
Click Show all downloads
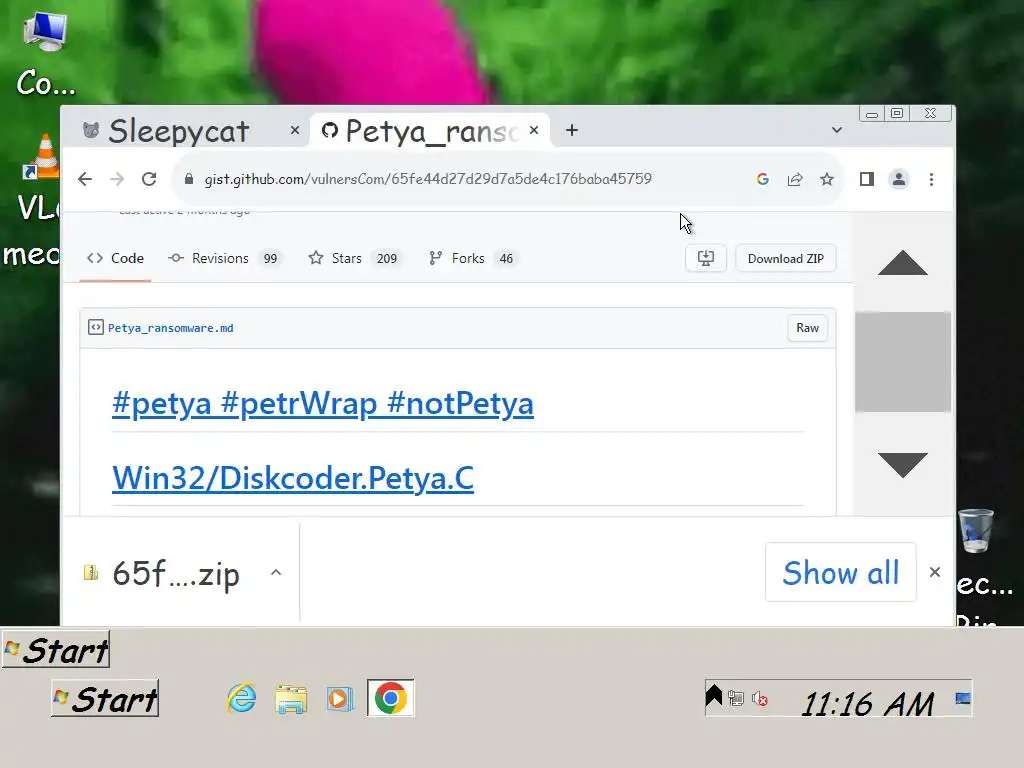click(840, 572)
